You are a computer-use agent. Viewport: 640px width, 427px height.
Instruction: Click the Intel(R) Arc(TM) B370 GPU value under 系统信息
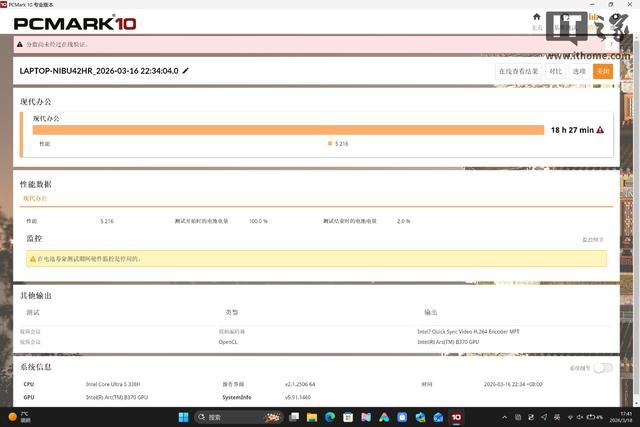(x=117, y=397)
